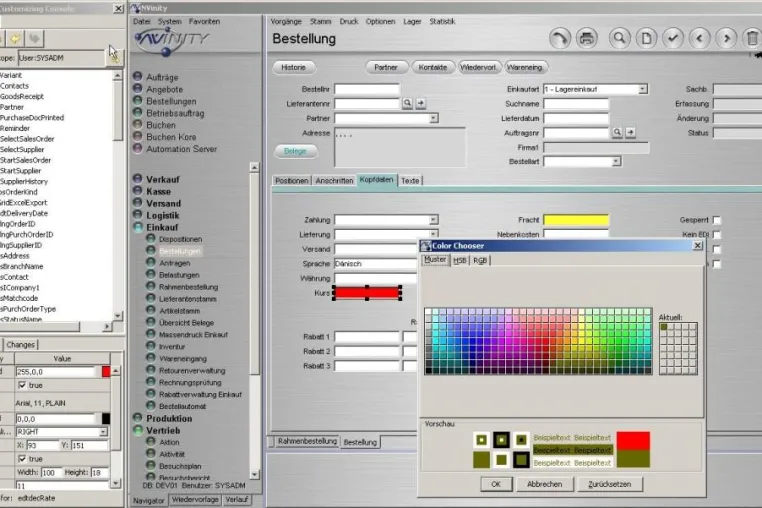The height and width of the screenshot is (508, 762).
Task: Click the Automation Server bullet icon
Action: click(x=138, y=148)
